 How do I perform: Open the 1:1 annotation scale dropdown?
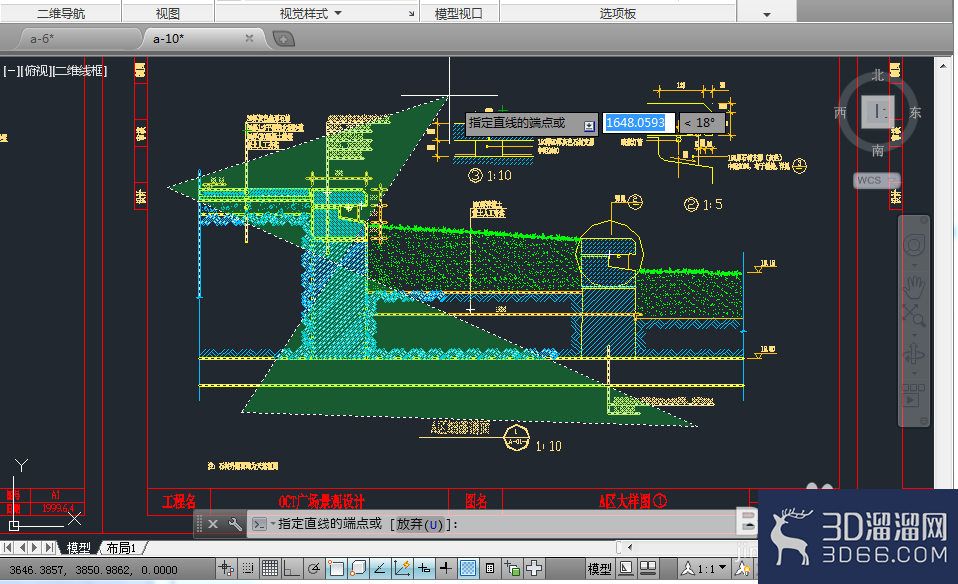tap(705, 569)
